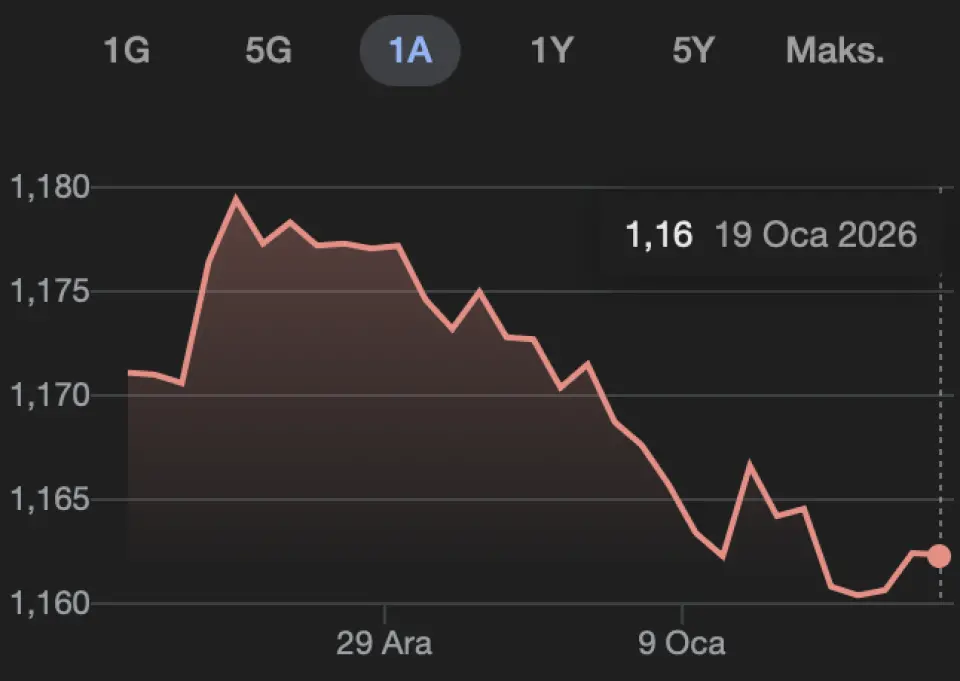The height and width of the screenshot is (681, 960).
Task: Click the x-axis tick above 29 Ara
Action: pyautogui.click(x=384, y=609)
